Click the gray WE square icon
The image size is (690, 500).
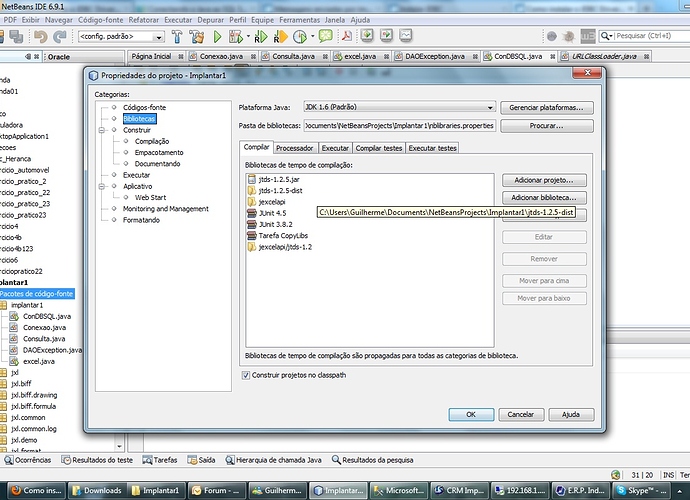(588, 37)
